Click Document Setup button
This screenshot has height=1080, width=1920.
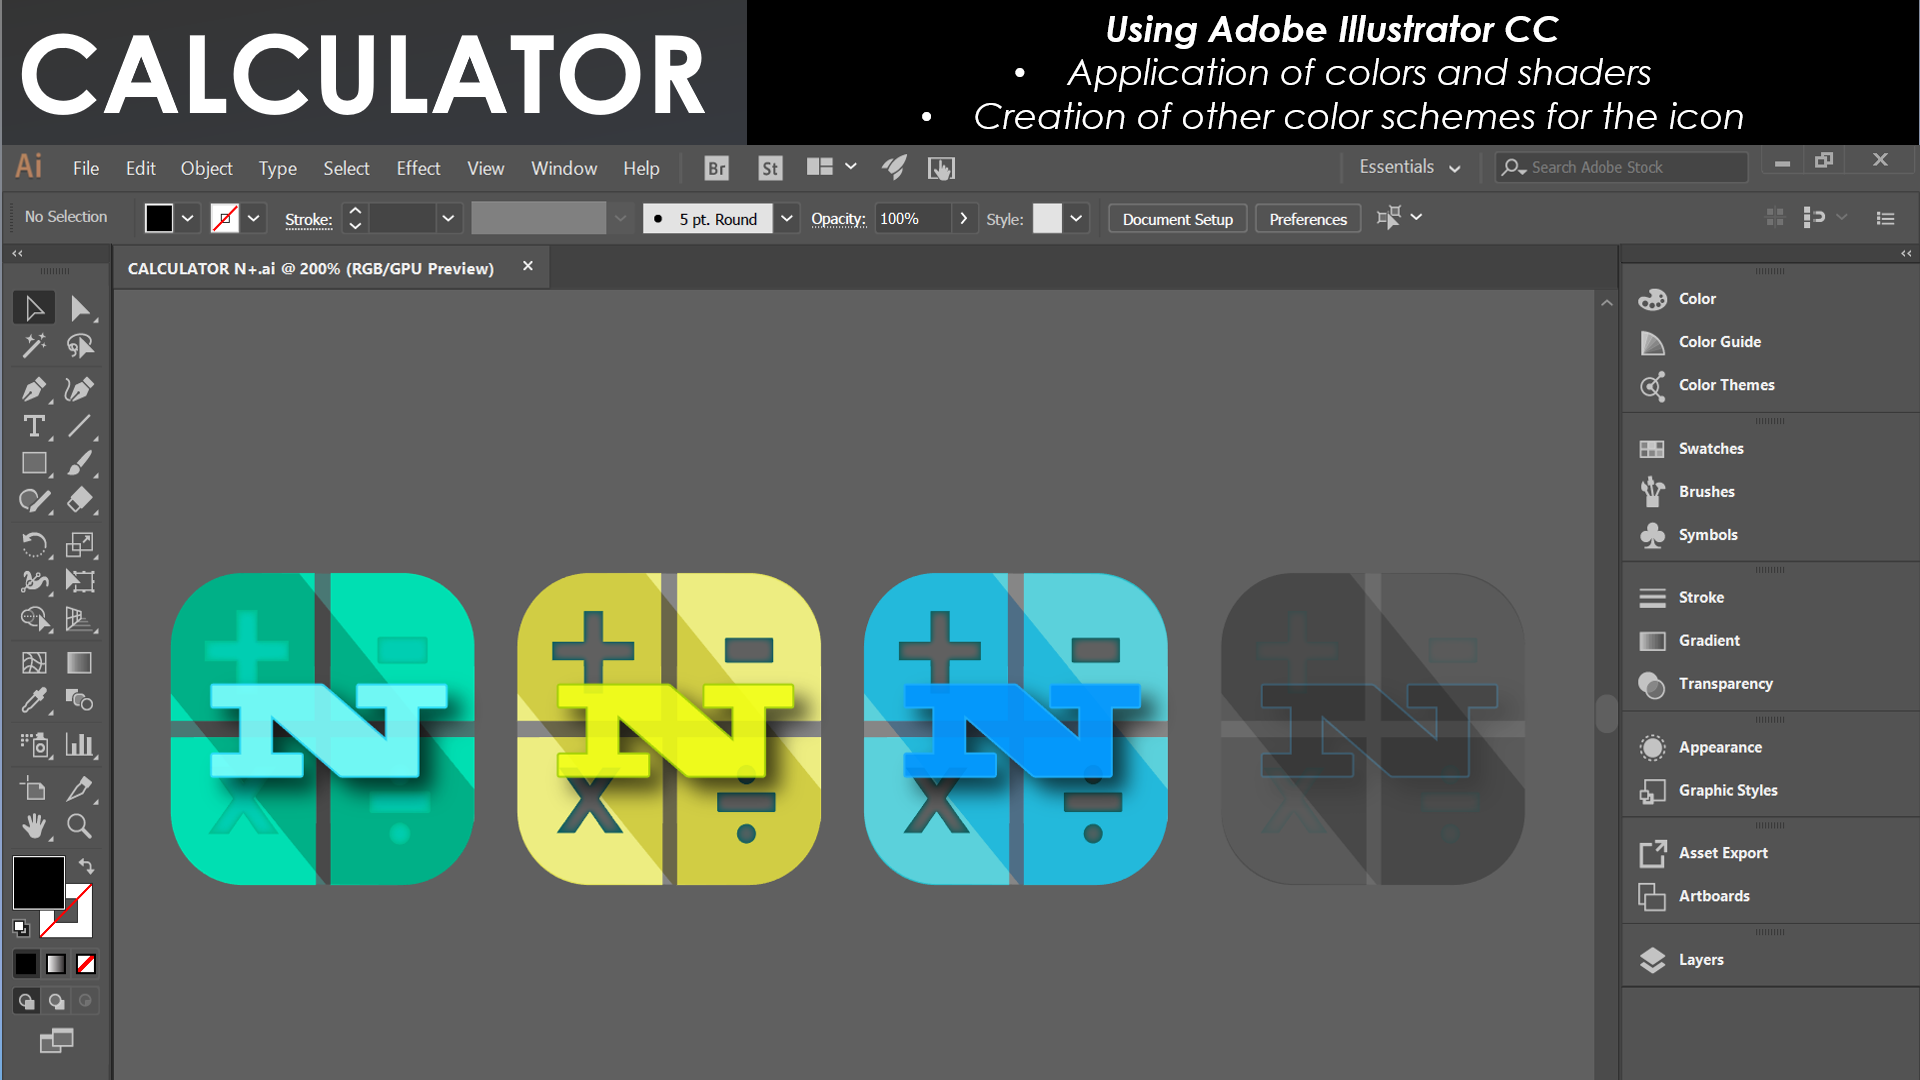[1177, 219]
